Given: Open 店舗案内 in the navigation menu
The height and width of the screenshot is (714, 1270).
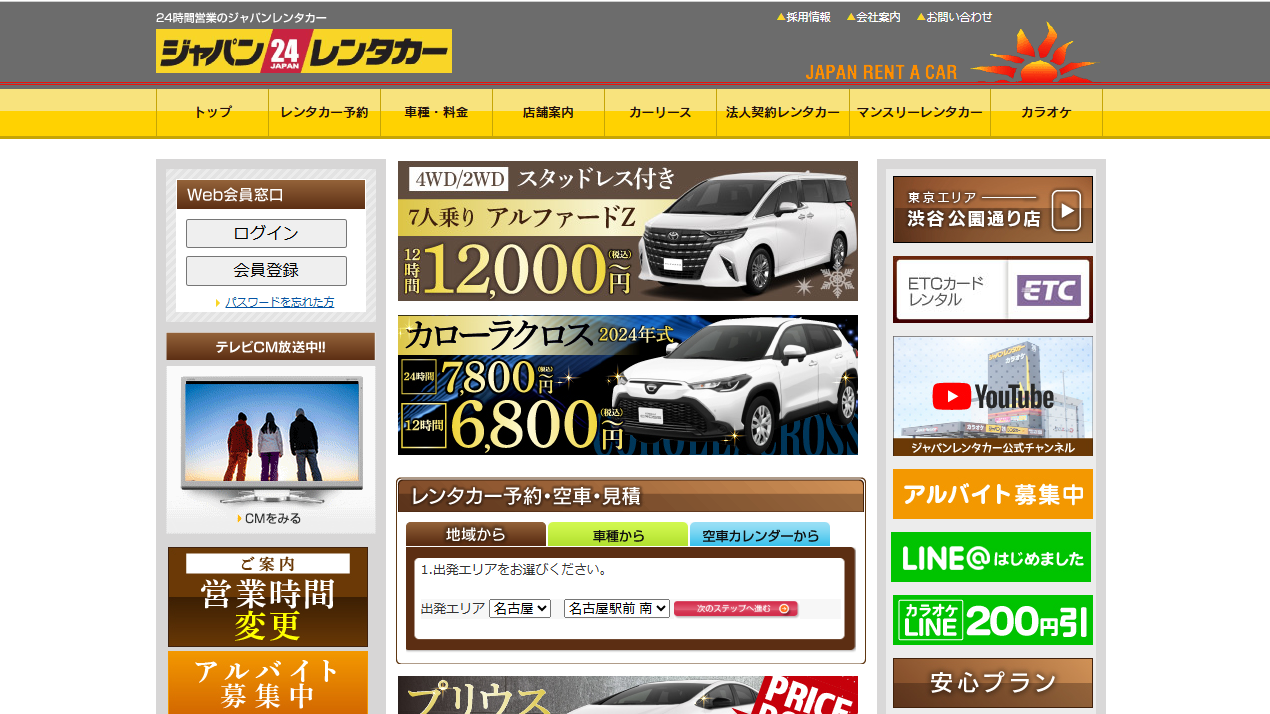Looking at the screenshot, I should pos(548,113).
